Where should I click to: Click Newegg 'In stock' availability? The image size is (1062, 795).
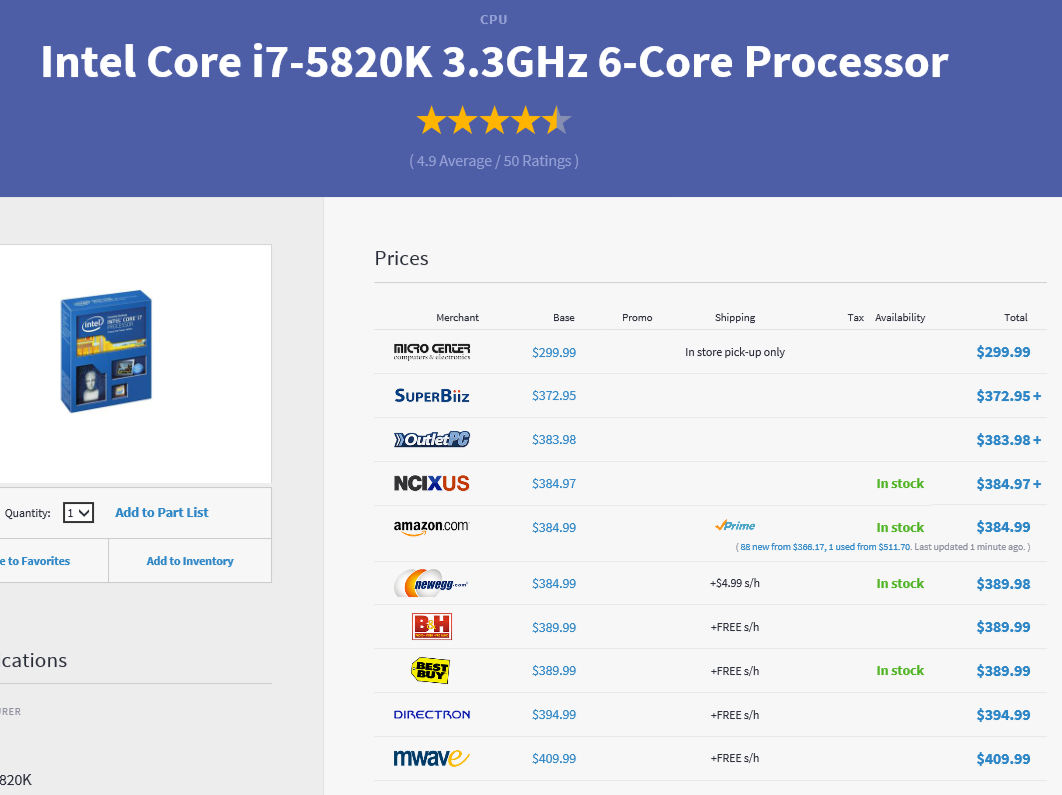tap(900, 584)
